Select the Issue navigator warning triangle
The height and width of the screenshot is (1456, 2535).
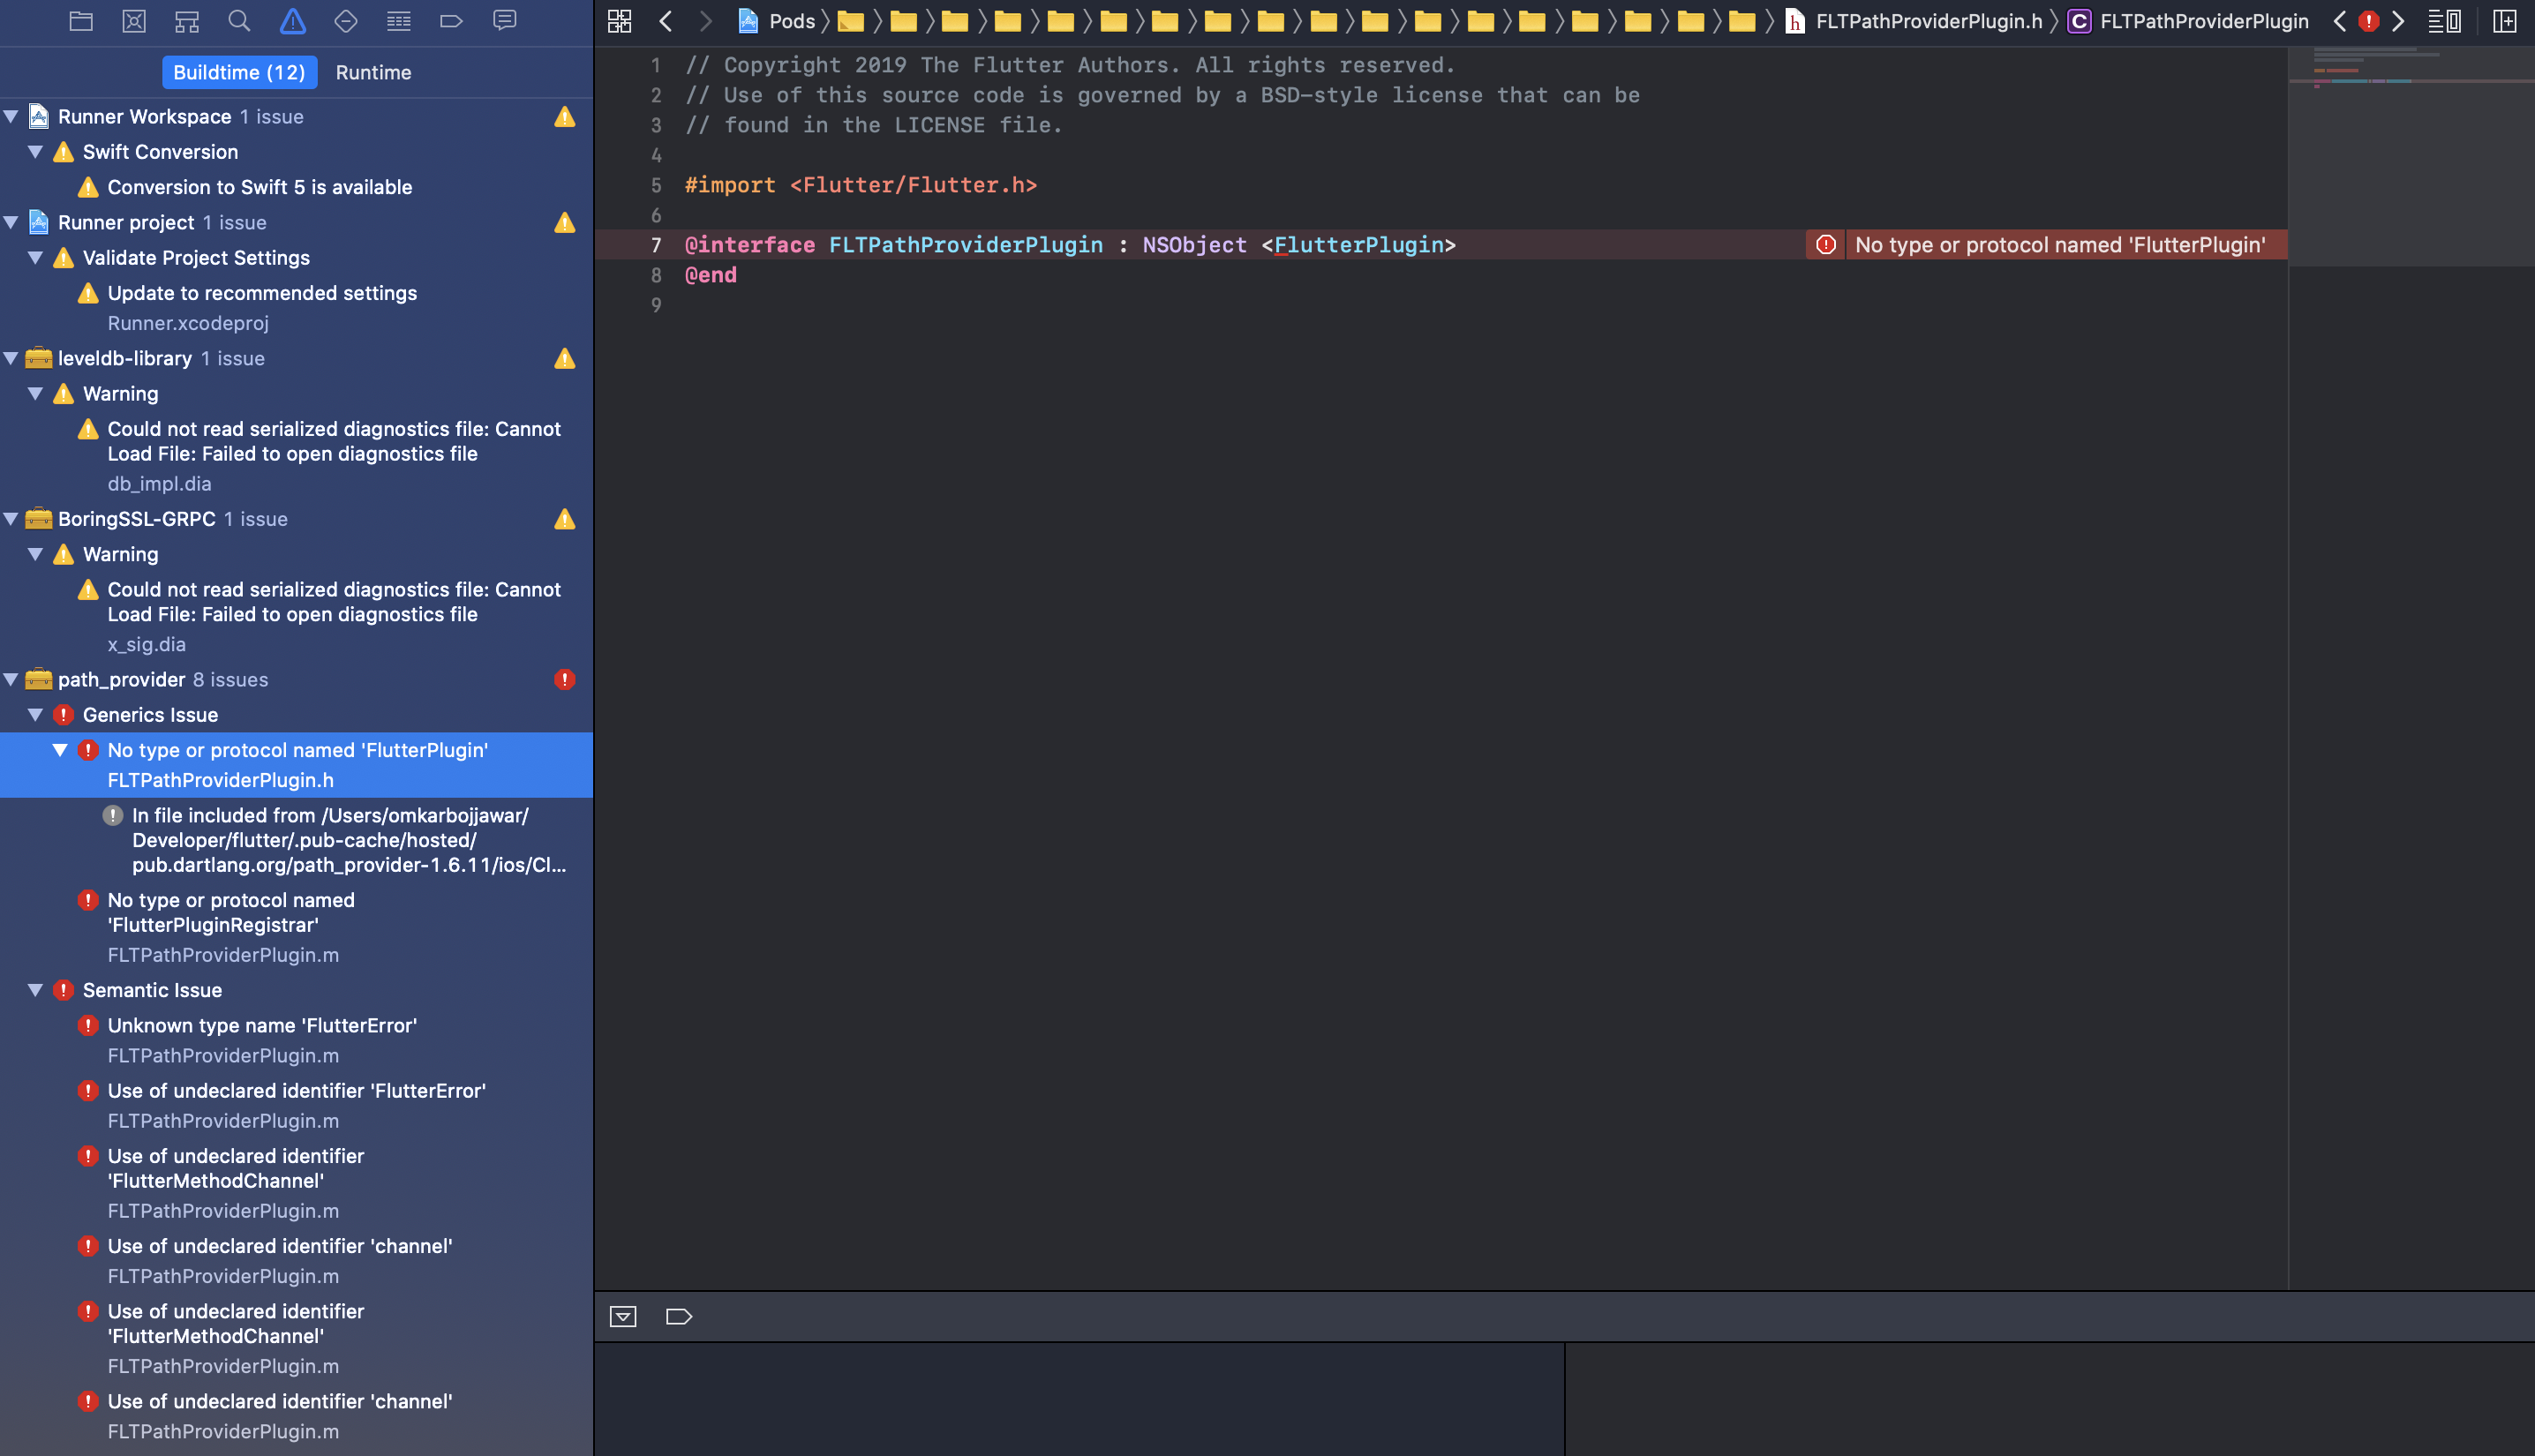click(x=292, y=20)
